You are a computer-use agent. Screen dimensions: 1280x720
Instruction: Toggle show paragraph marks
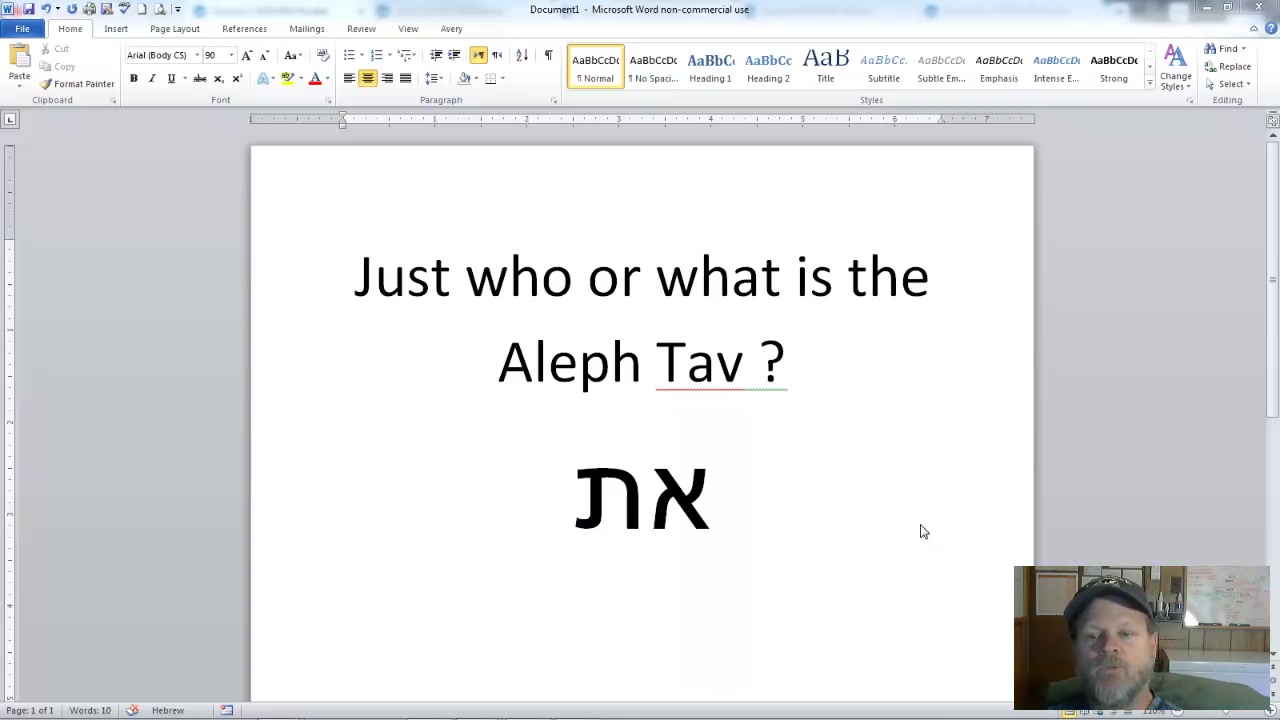(x=548, y=55)
